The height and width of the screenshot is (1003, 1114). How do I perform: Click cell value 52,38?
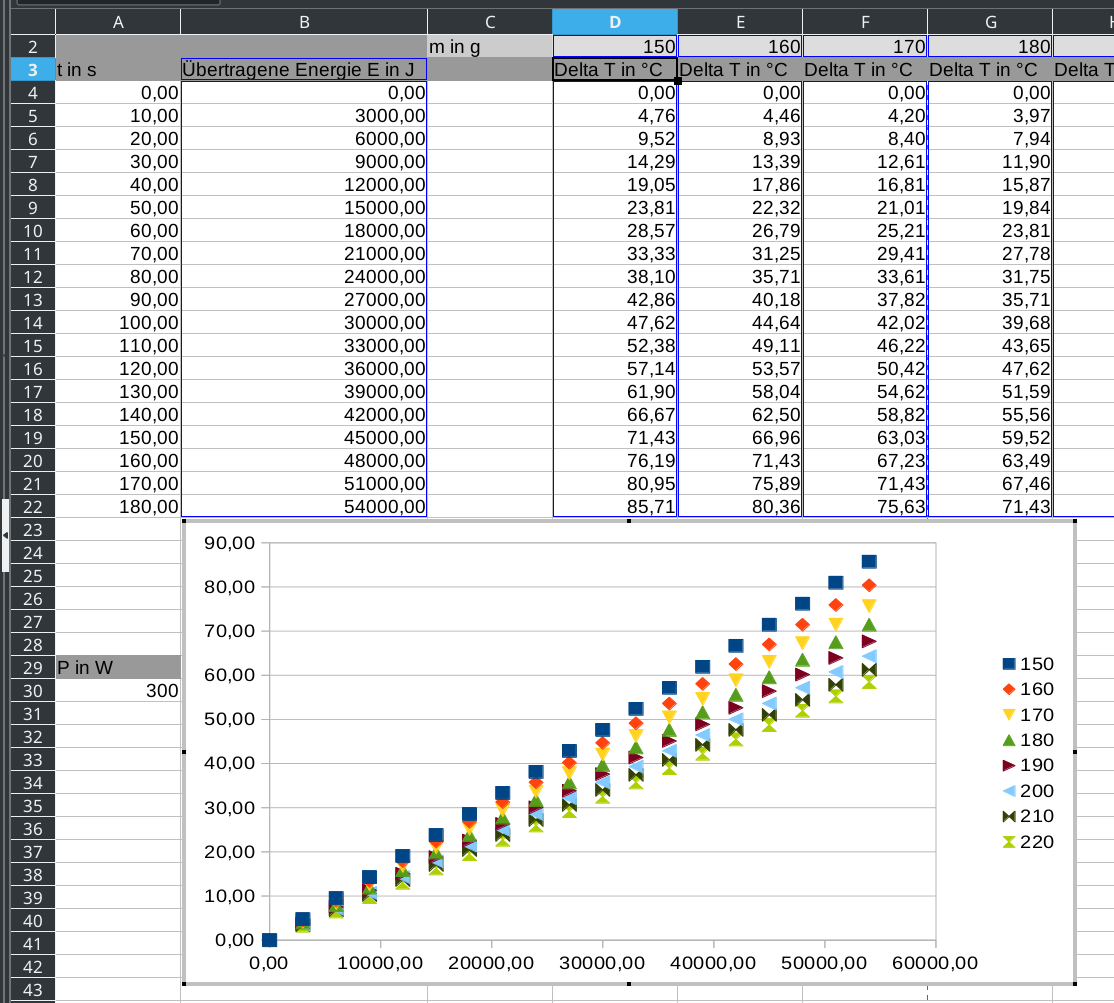pyautogui.click(x=615, y=346)
